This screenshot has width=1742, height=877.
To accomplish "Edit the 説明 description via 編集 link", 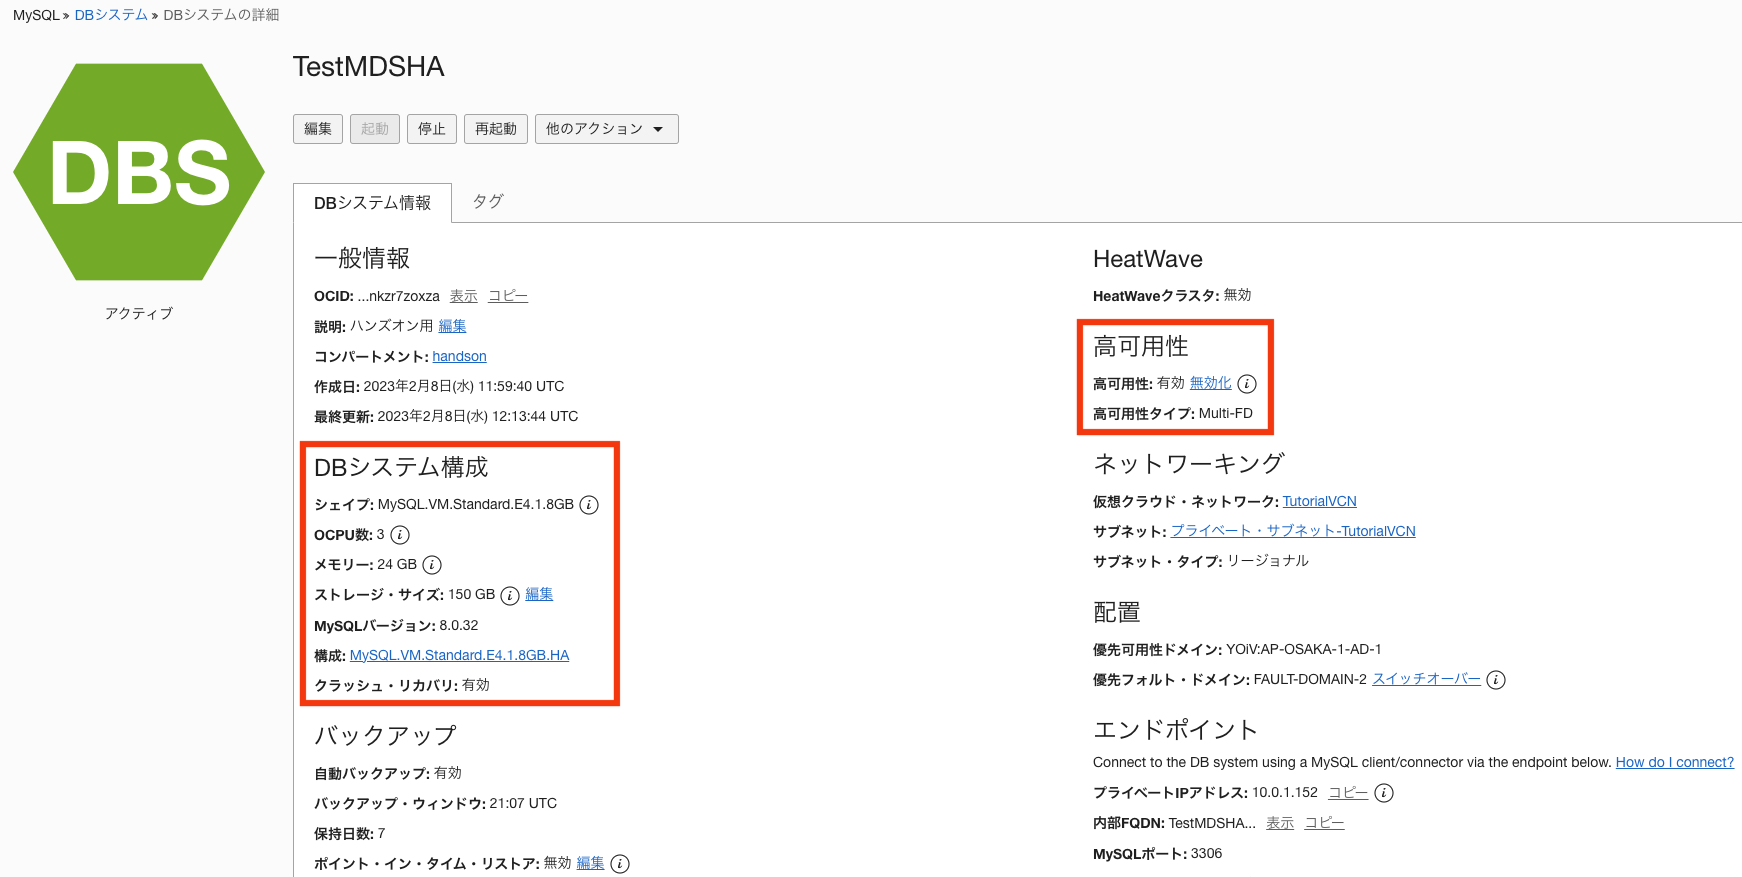I will [x=452, y=326].
